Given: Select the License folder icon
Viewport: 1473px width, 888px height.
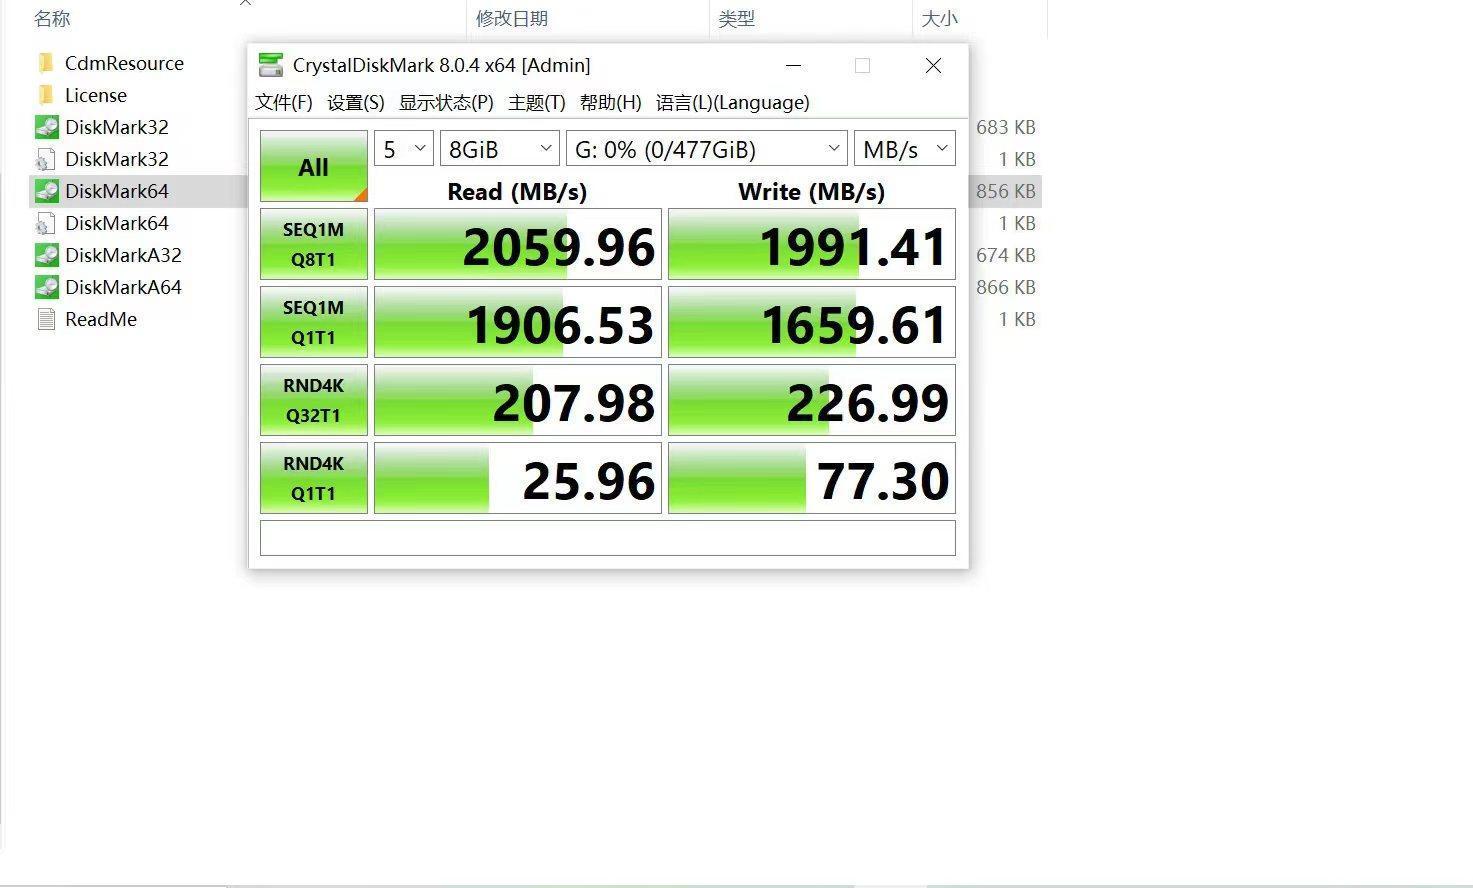Looking at the screenshot, I should [46, 95].
